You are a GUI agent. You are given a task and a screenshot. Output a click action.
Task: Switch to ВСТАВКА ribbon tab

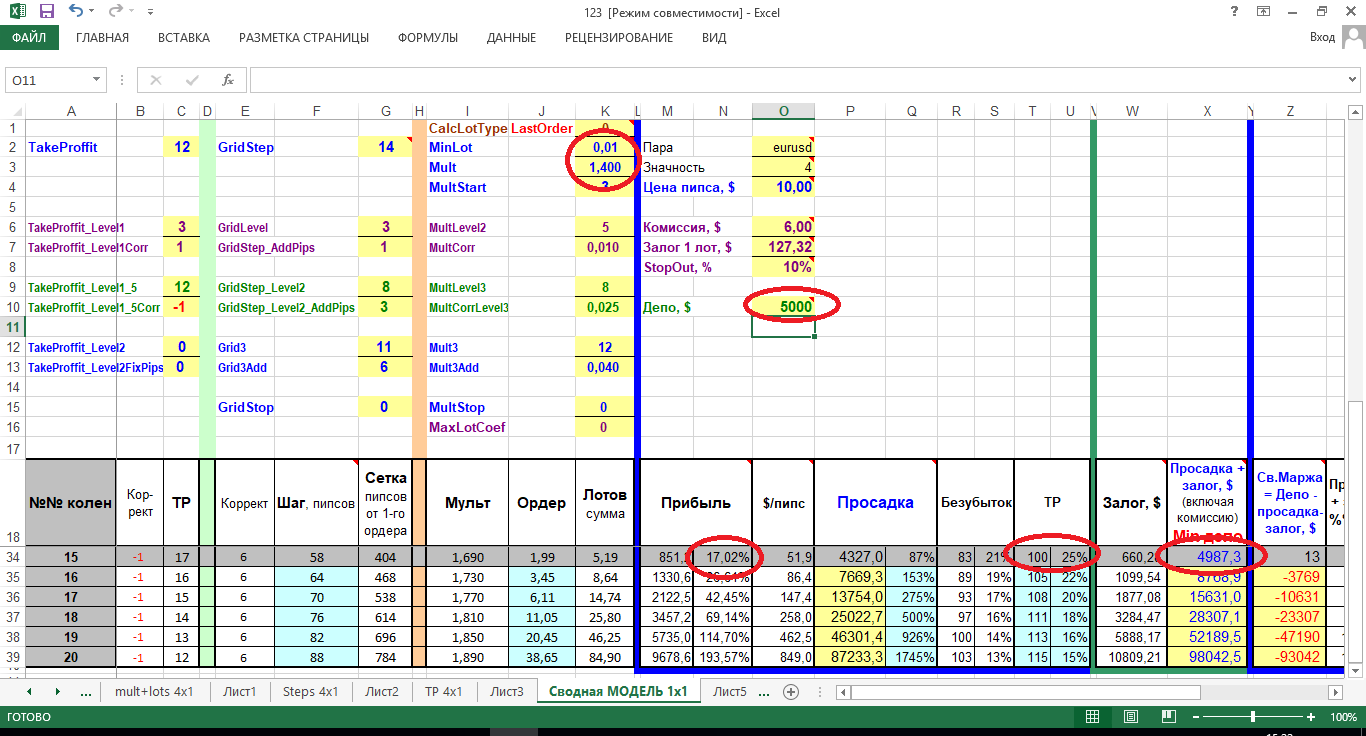tap(184, 38)
